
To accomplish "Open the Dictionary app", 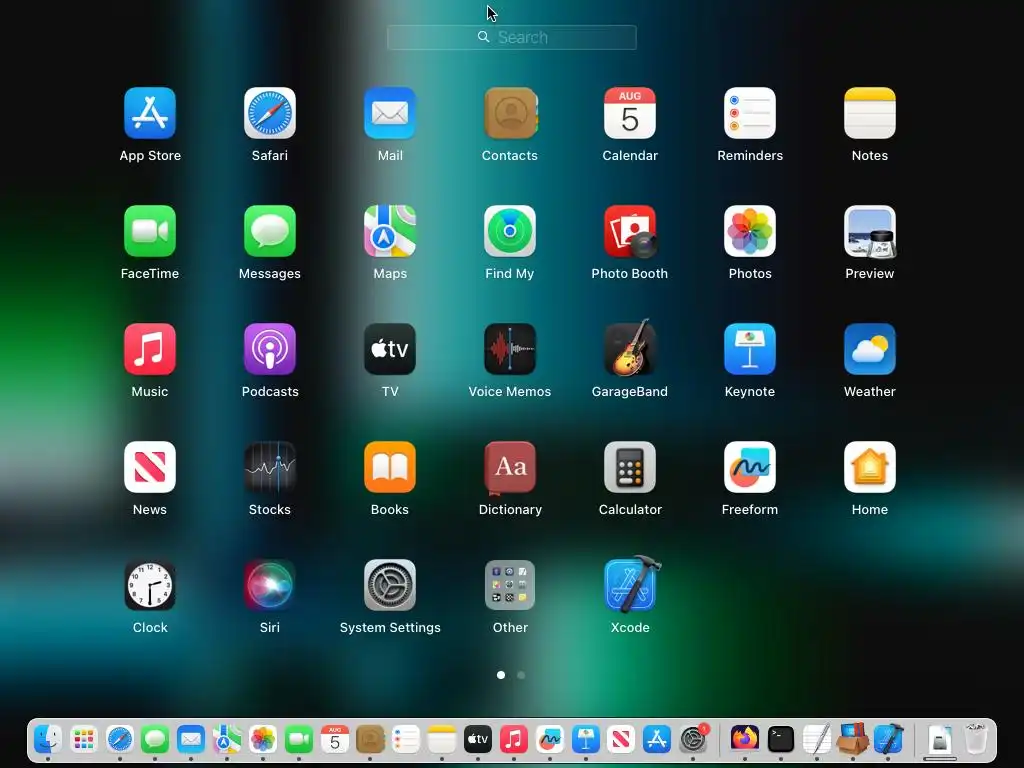I will 510,468.
